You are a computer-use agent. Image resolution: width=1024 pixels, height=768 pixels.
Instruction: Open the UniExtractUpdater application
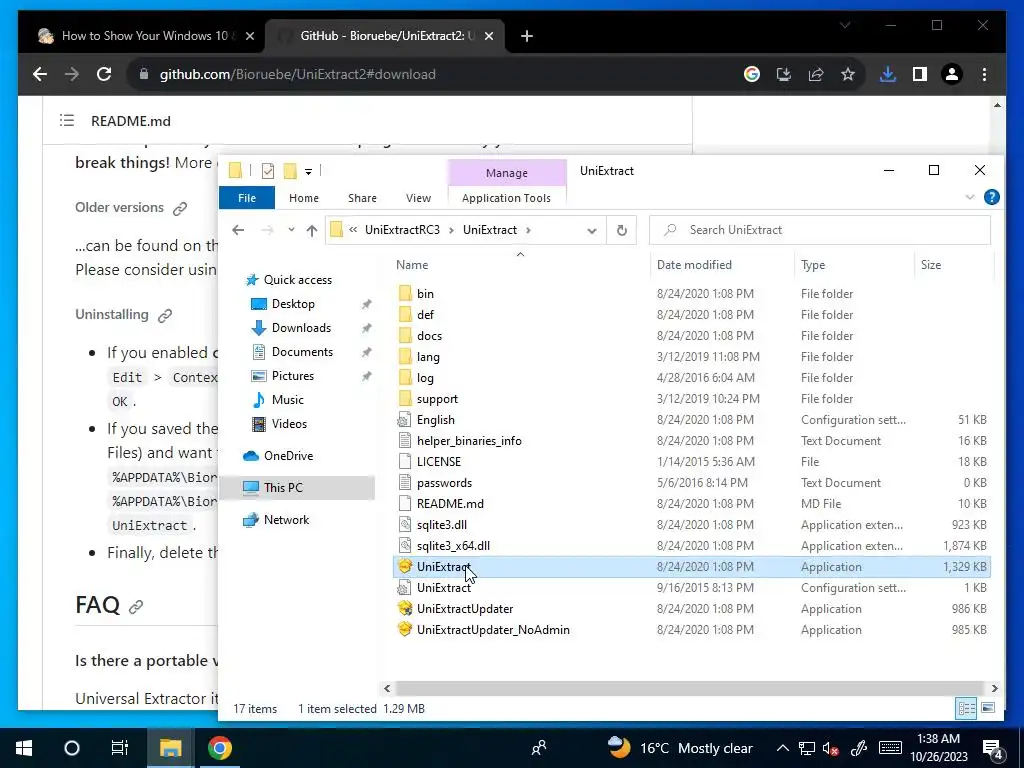click(x=464, y=609)
